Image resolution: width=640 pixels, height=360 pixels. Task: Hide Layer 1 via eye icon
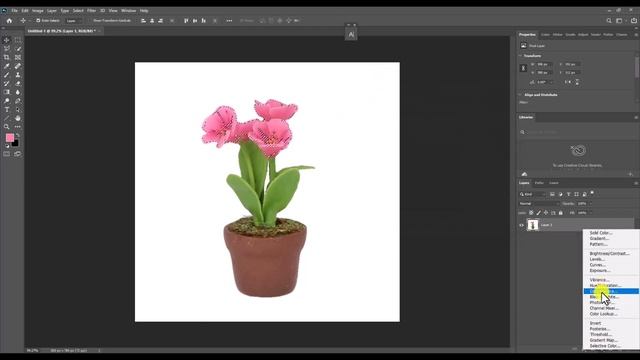click(x=521, y=225)
